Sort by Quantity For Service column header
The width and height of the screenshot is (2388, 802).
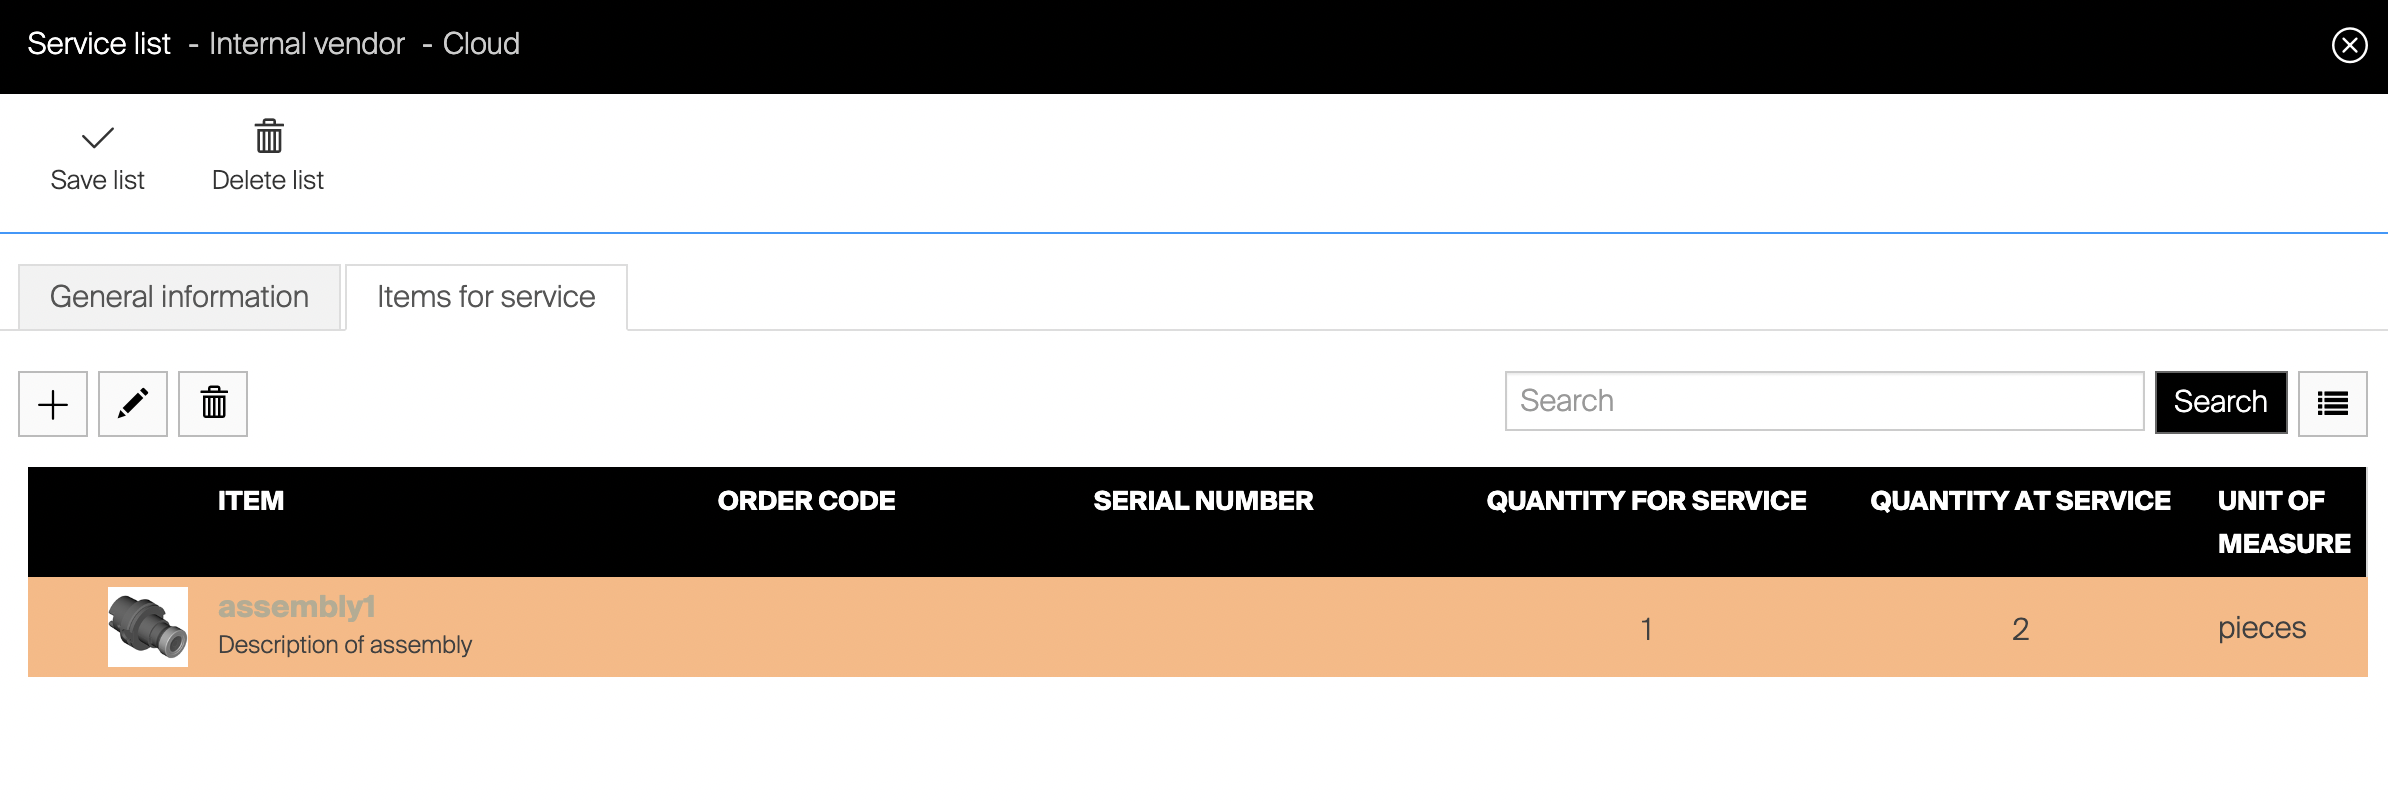[x=1646, y=501]
